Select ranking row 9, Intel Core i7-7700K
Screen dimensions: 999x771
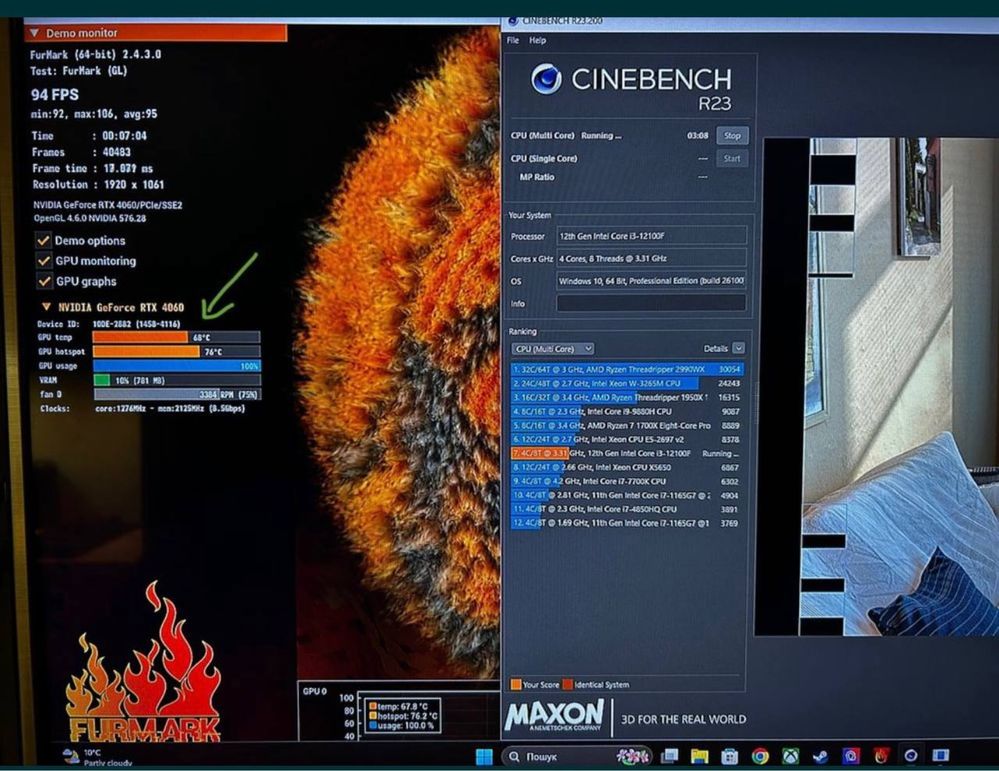627,482
